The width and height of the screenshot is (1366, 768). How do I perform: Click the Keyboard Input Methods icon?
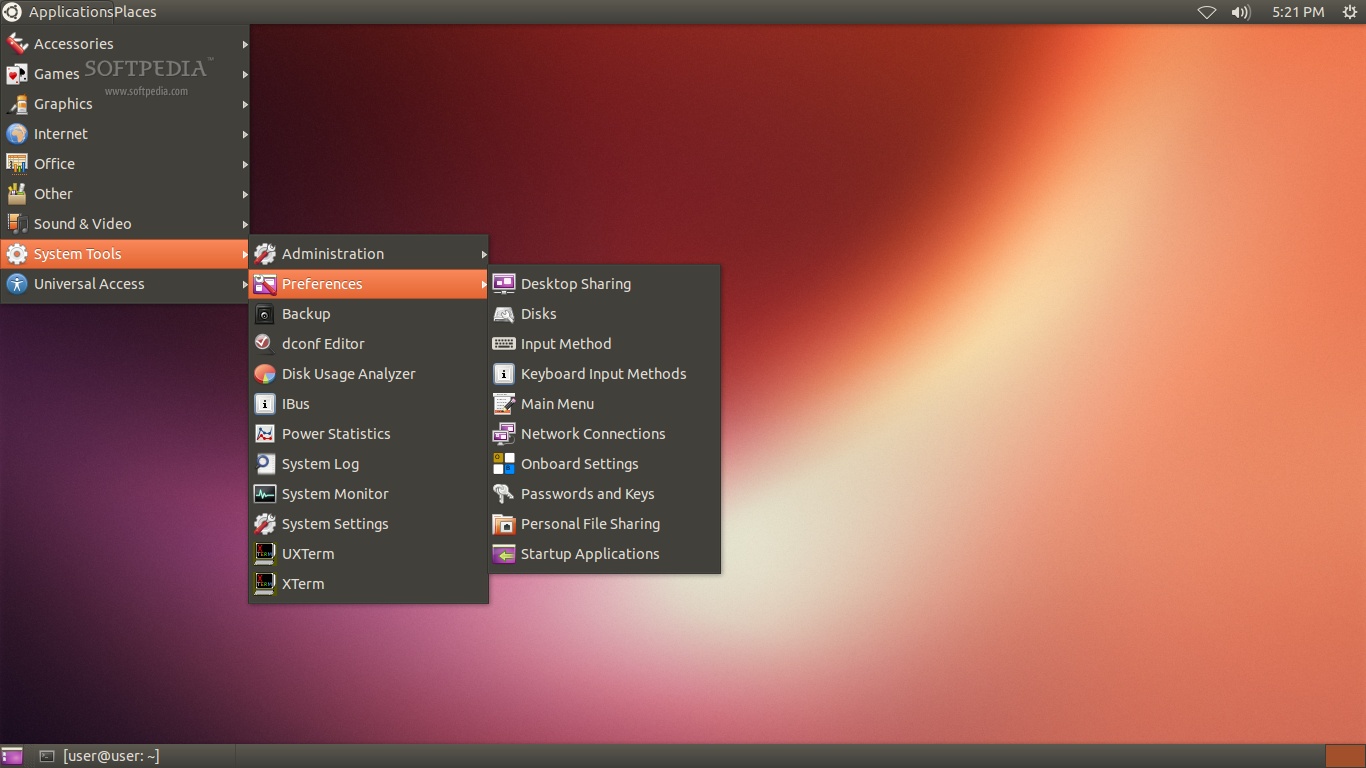pos(504,374)
